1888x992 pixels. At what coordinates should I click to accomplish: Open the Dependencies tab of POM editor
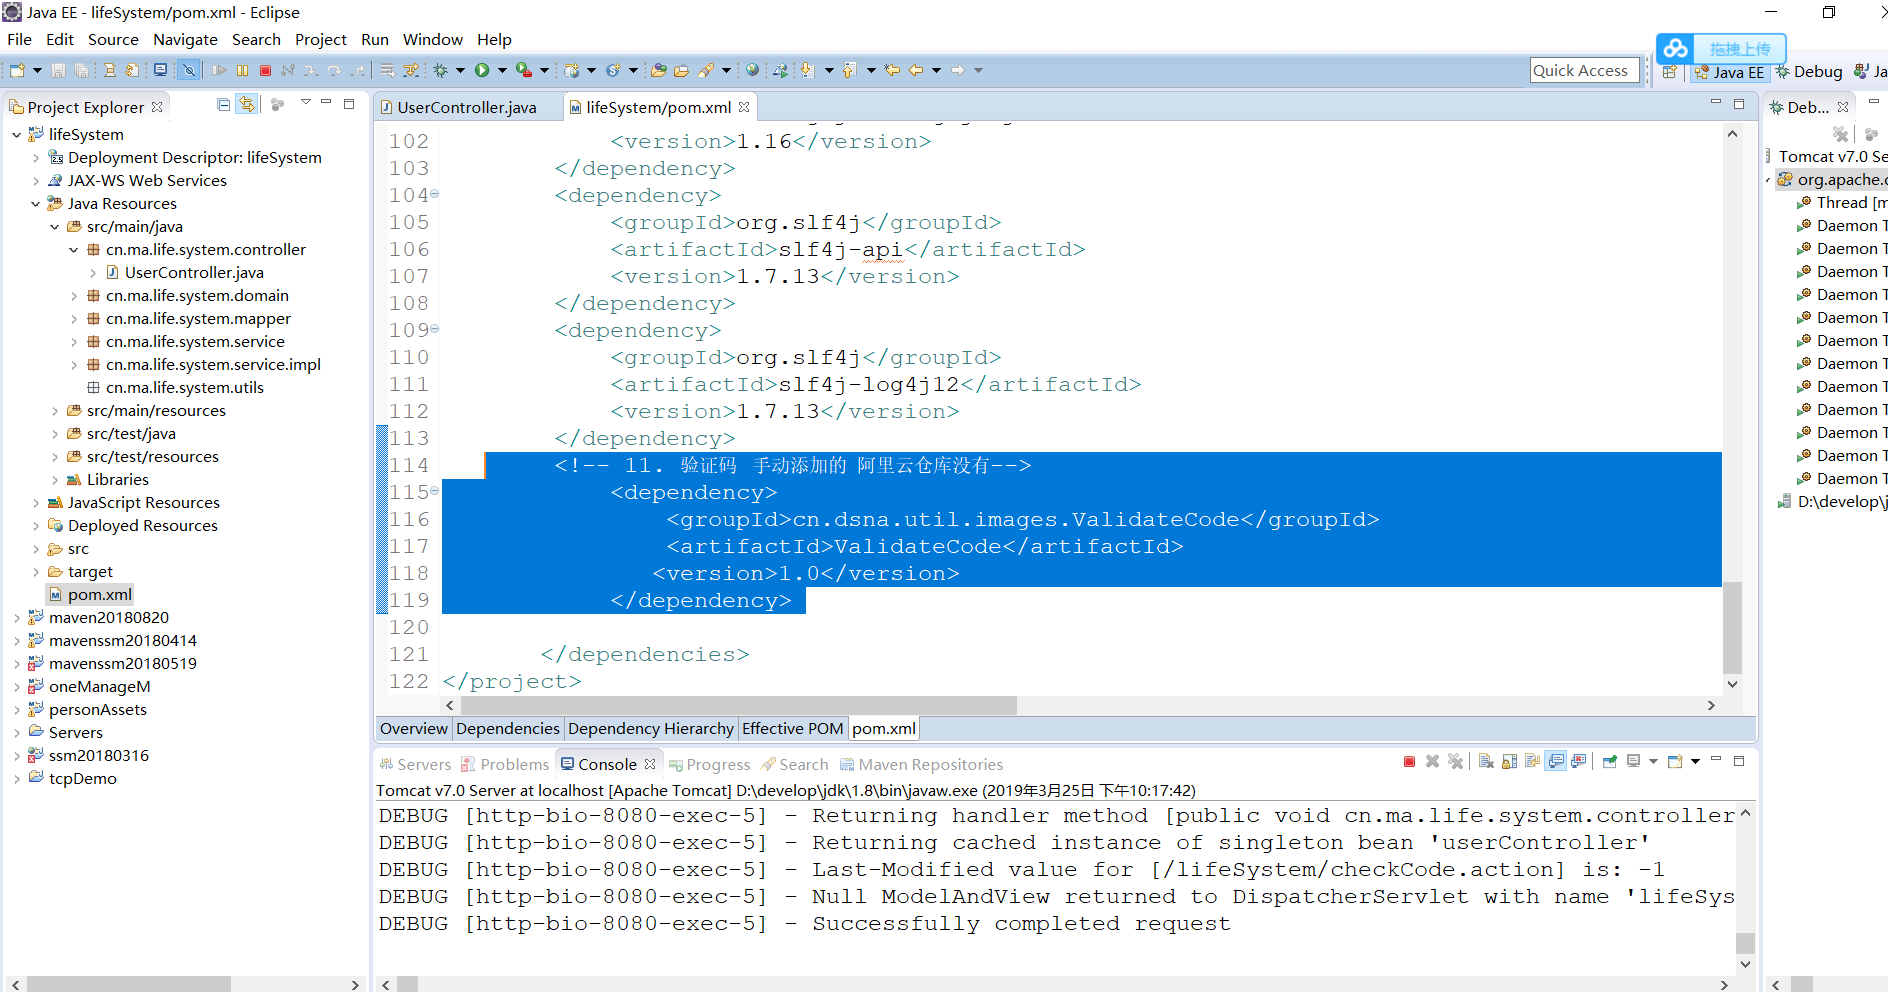coord(508,728)
